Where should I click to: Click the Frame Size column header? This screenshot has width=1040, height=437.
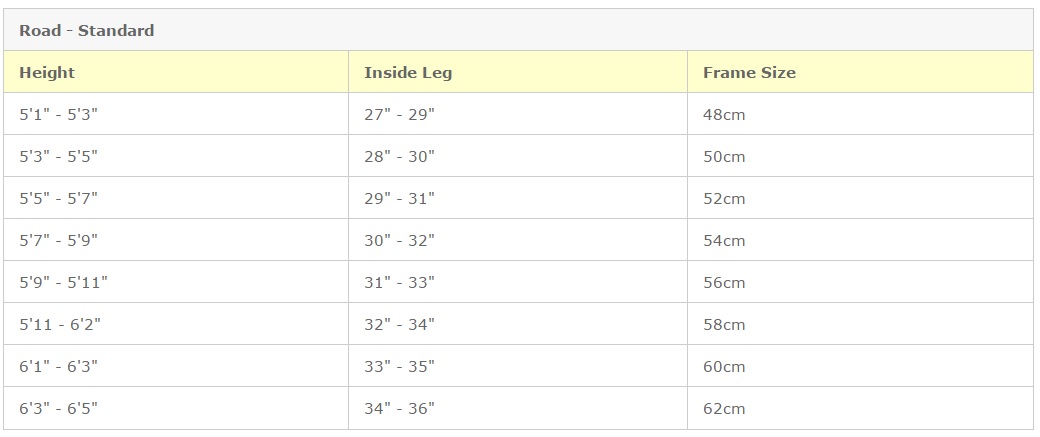[x=749, y=73]
